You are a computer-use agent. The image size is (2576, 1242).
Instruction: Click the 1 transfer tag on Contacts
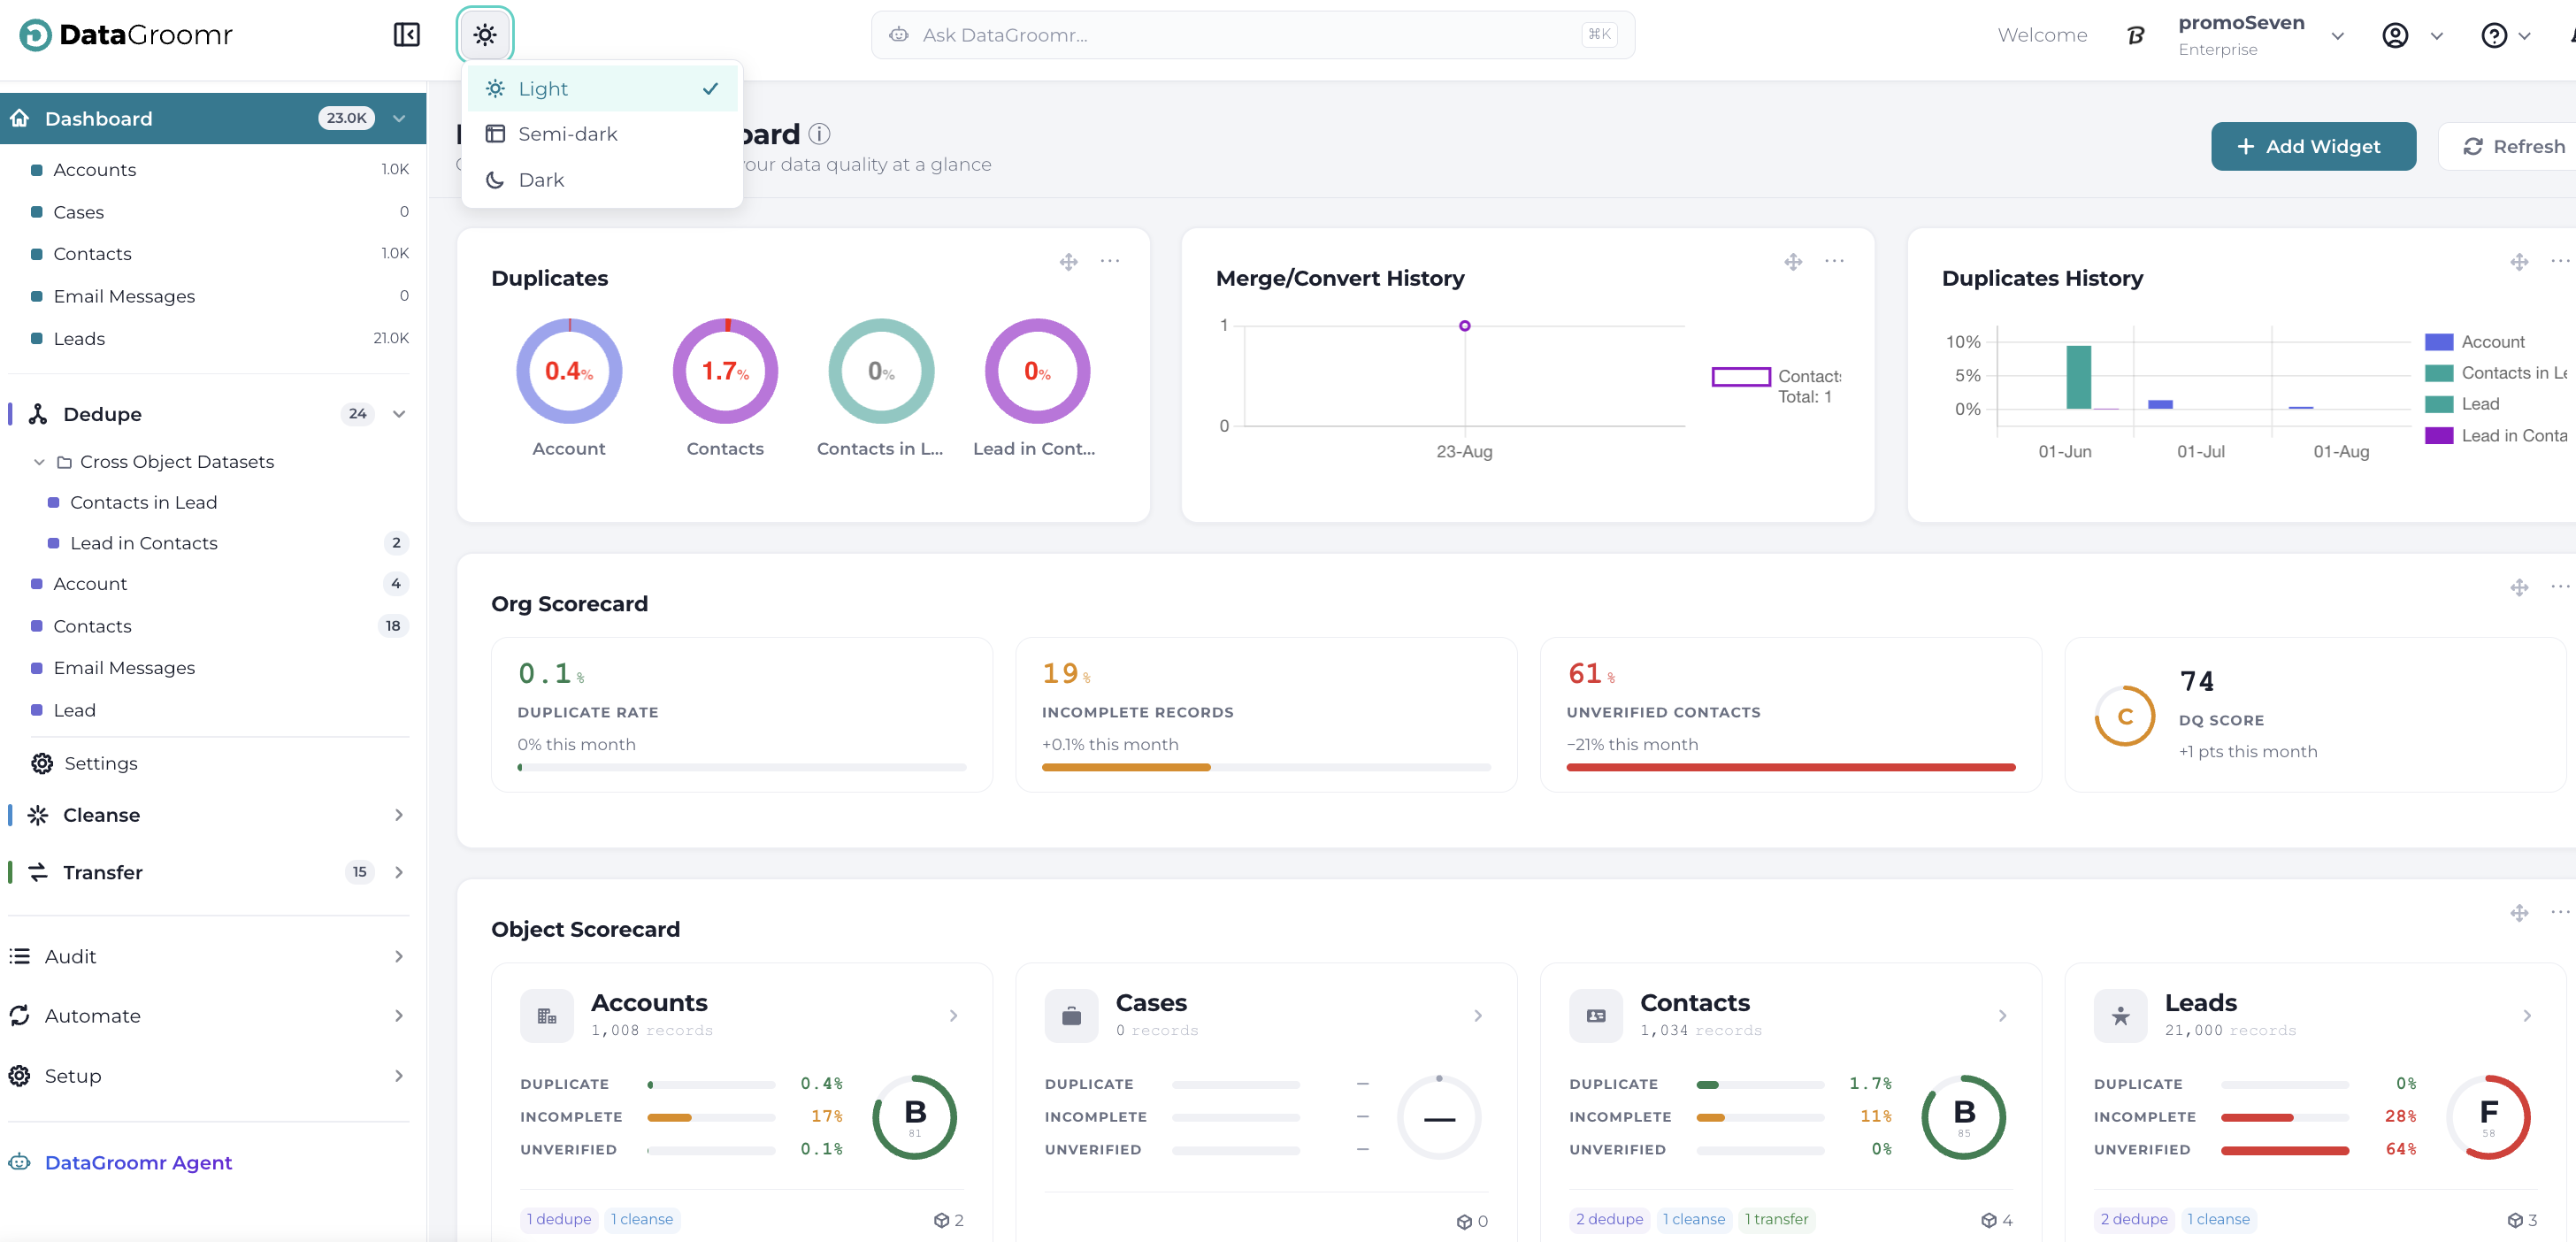[x=1776, y=1219]
